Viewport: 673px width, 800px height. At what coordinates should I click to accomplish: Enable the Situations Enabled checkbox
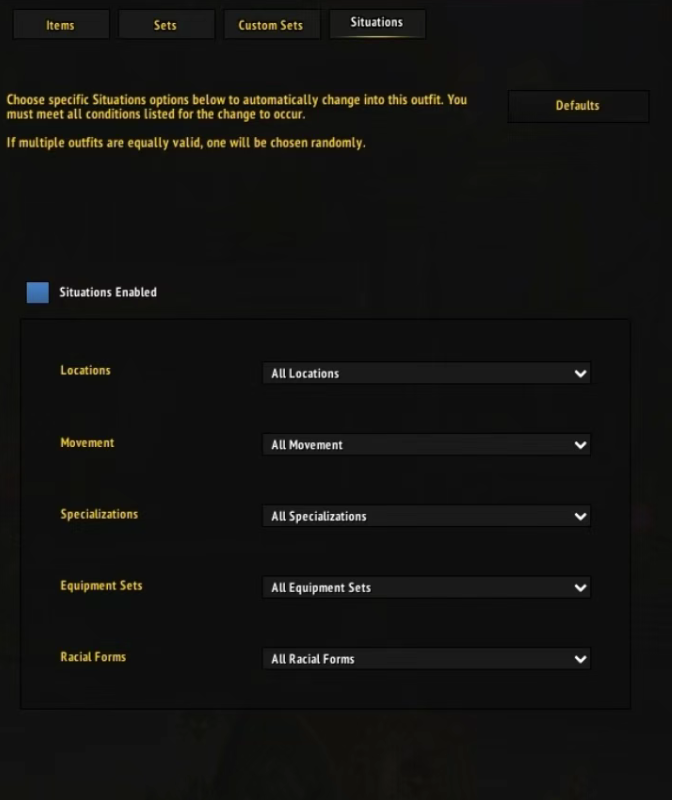click(x=38, y=293)
